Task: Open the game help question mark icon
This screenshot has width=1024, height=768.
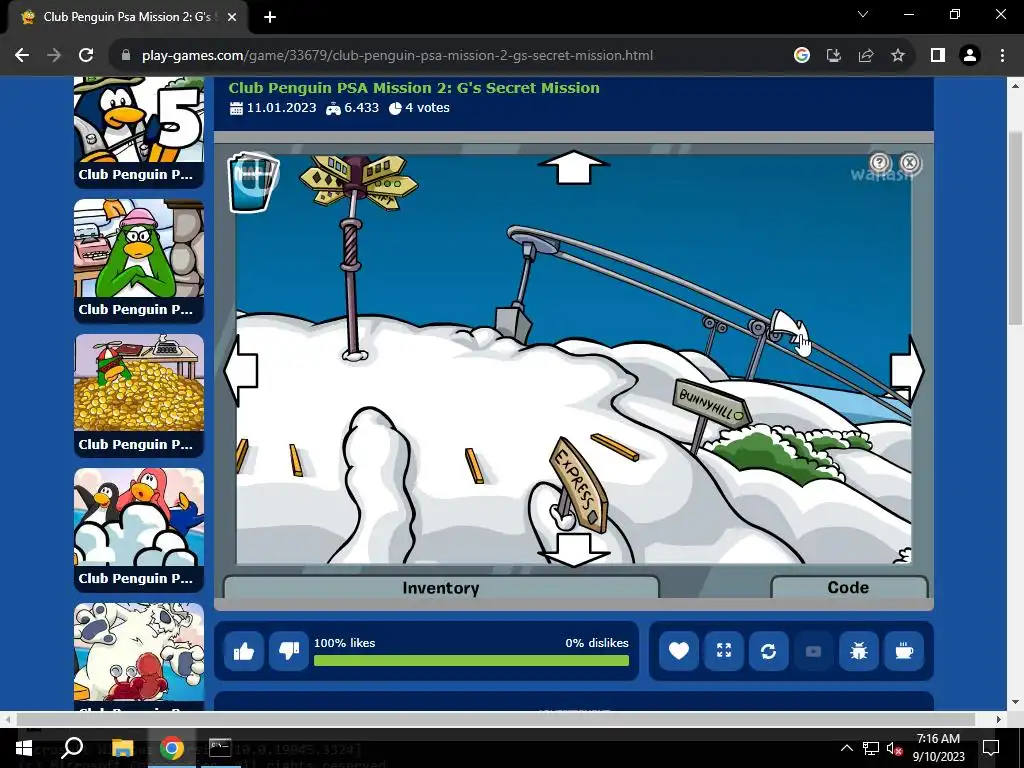Action: pyautogui.click(x=880, y=163)
